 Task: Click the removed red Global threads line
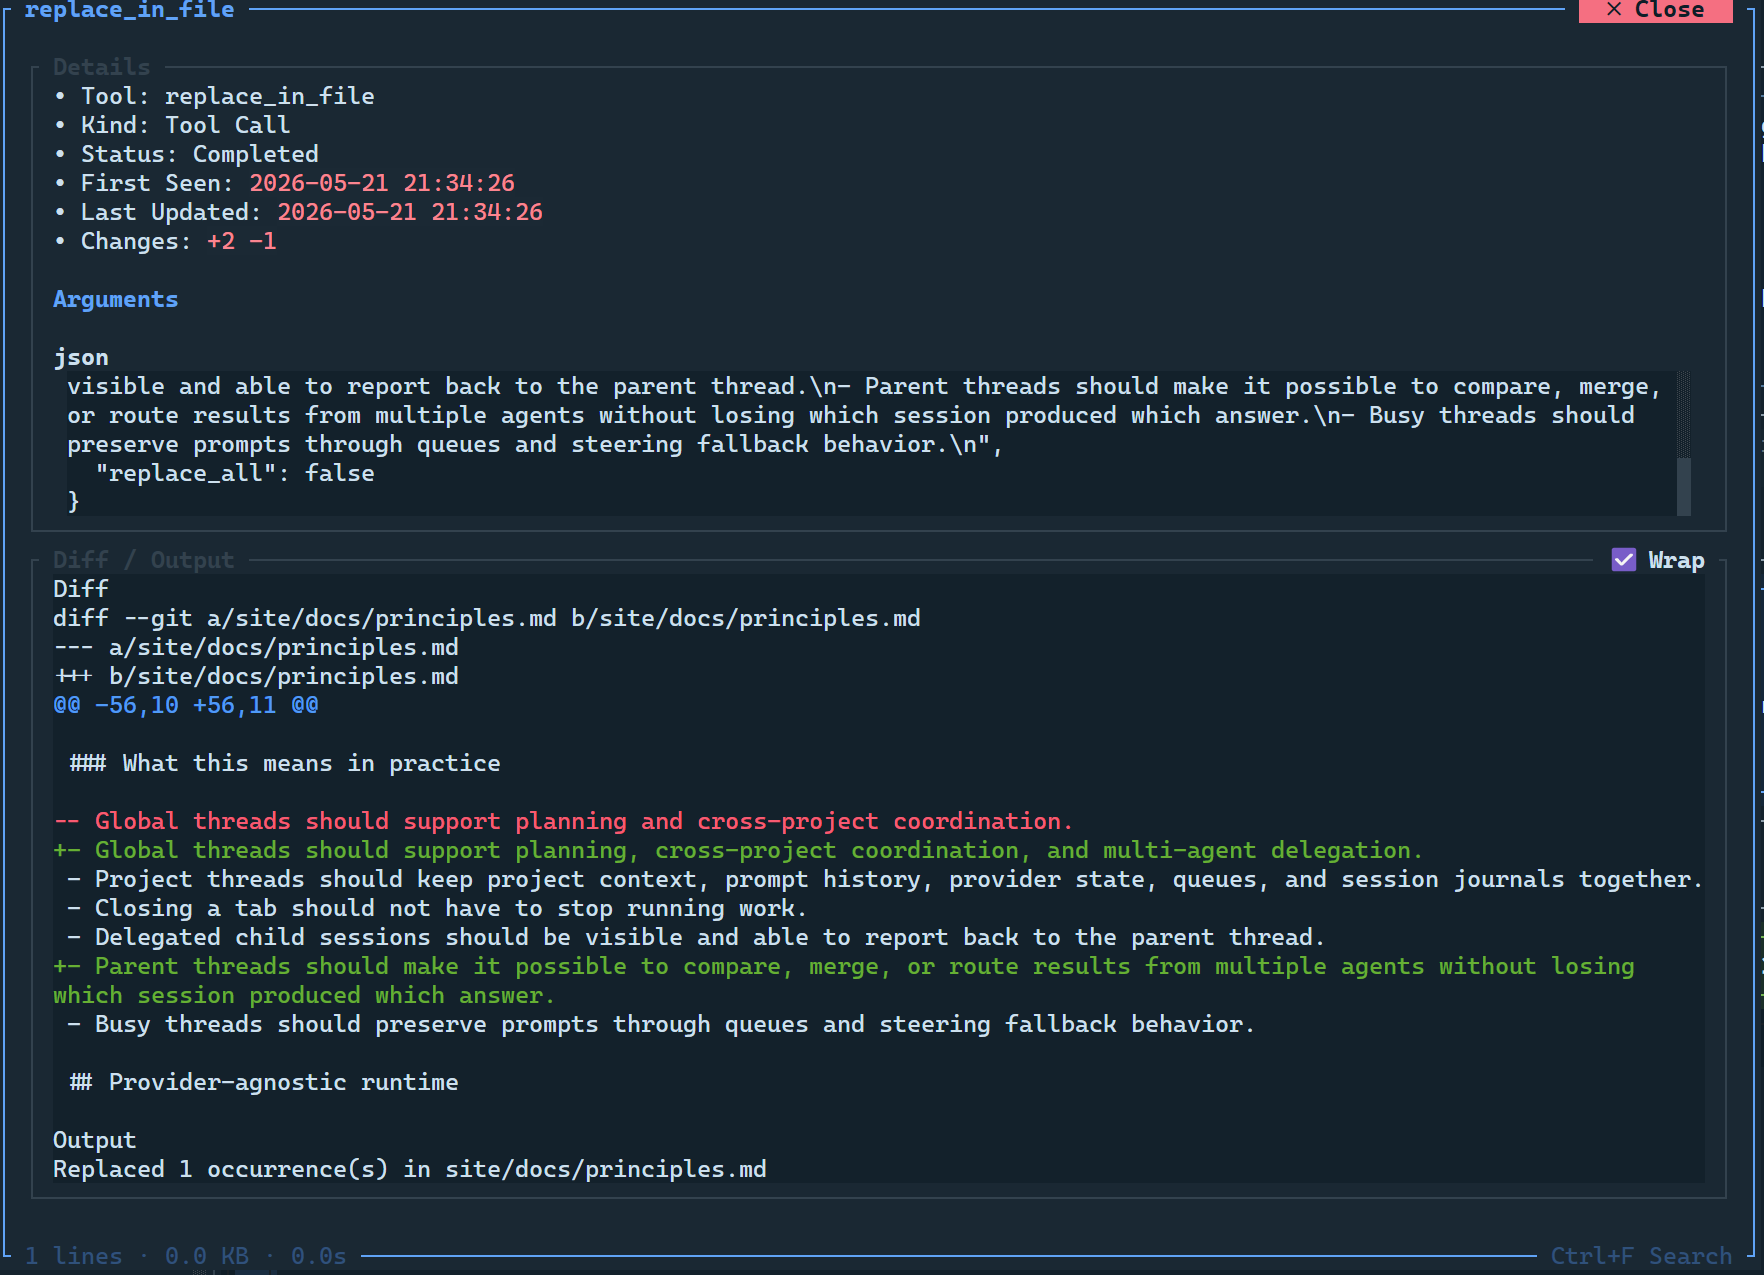[563, 821]
